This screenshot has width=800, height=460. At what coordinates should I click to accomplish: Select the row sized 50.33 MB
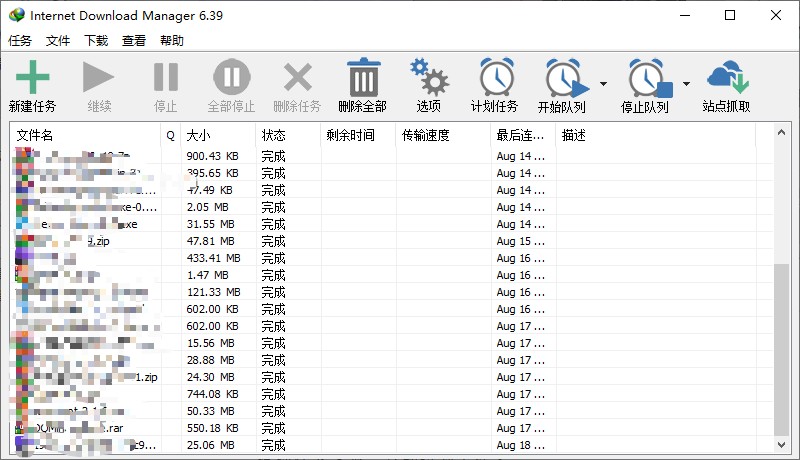[x=392, y=411]
